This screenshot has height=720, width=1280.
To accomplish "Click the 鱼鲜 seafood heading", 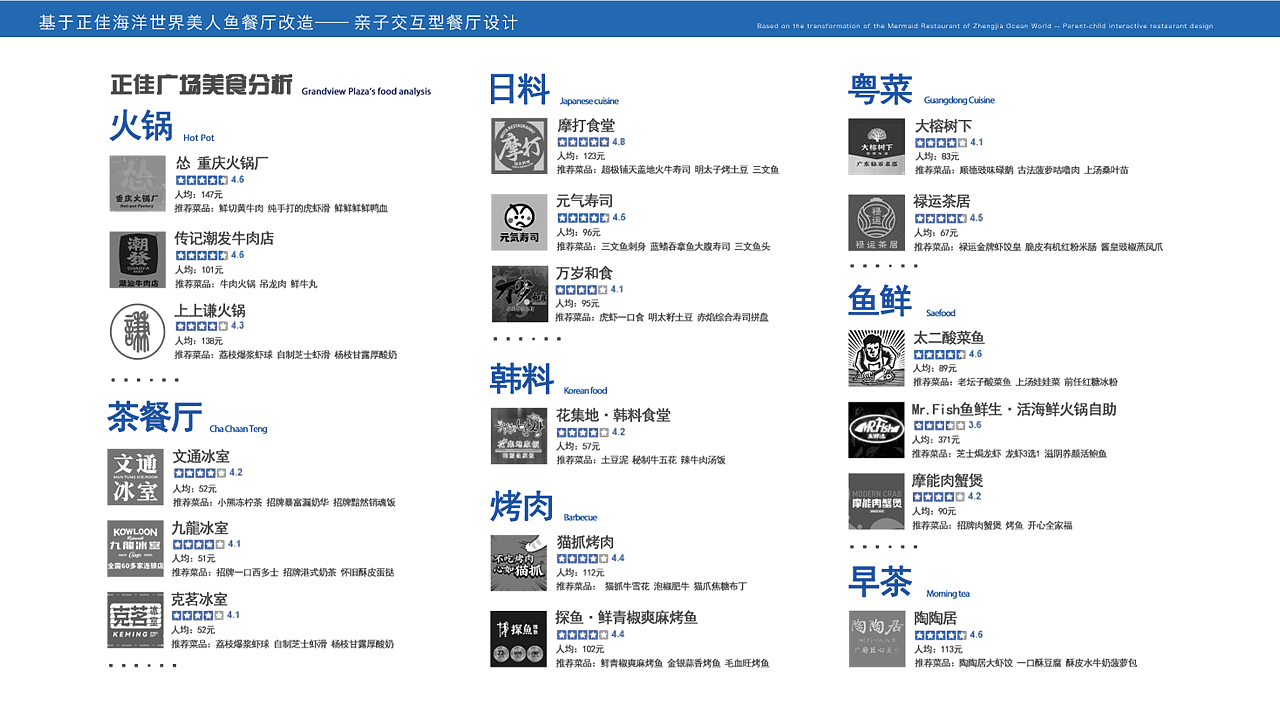I will 880,301.
